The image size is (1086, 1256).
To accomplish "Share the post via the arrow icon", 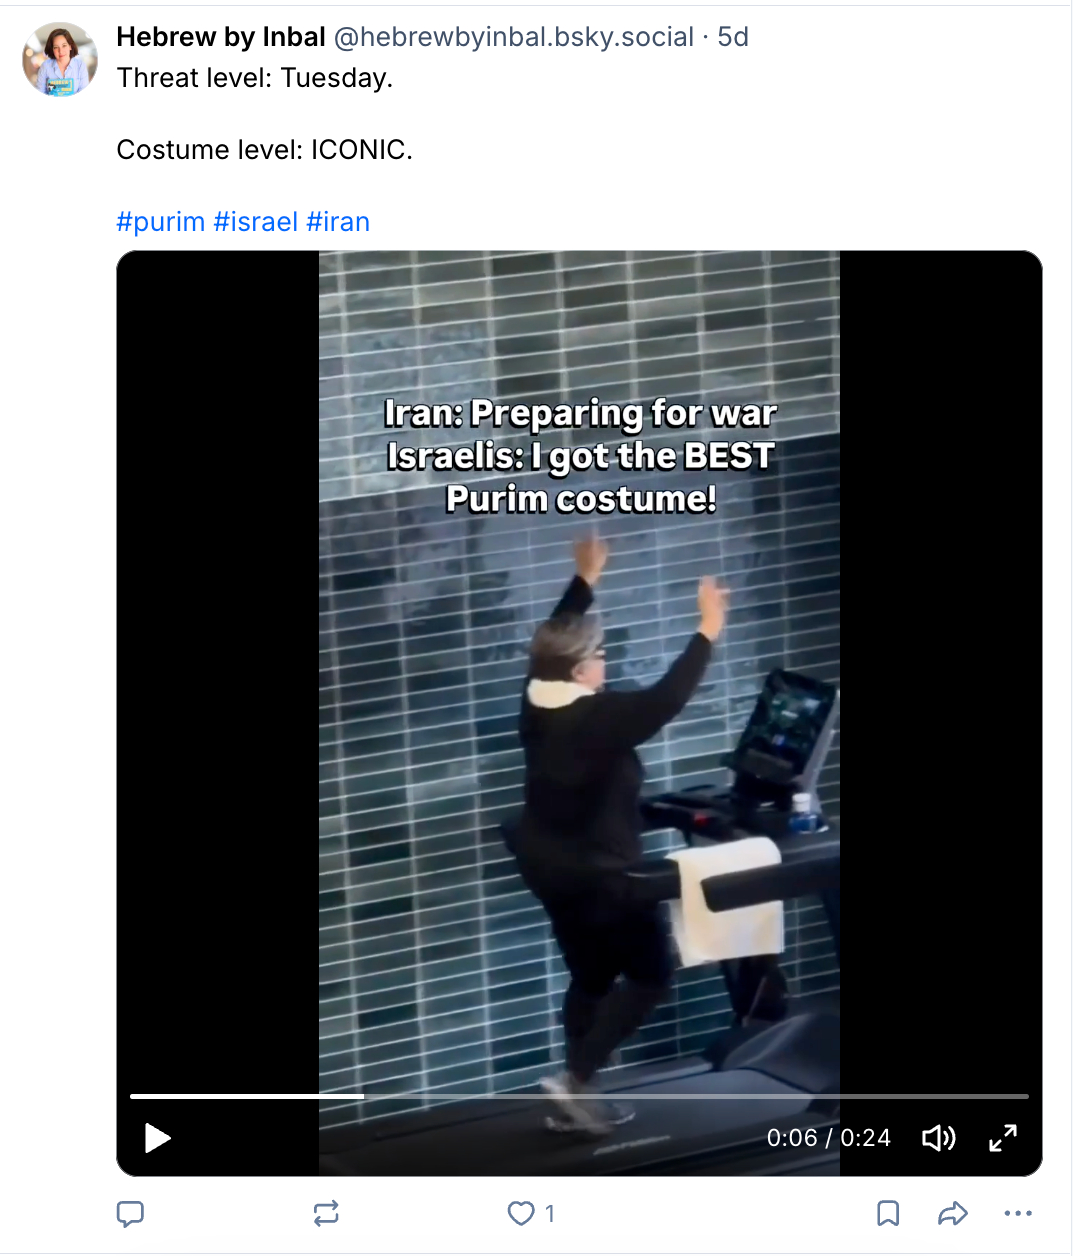I will tap(953, 1214).
